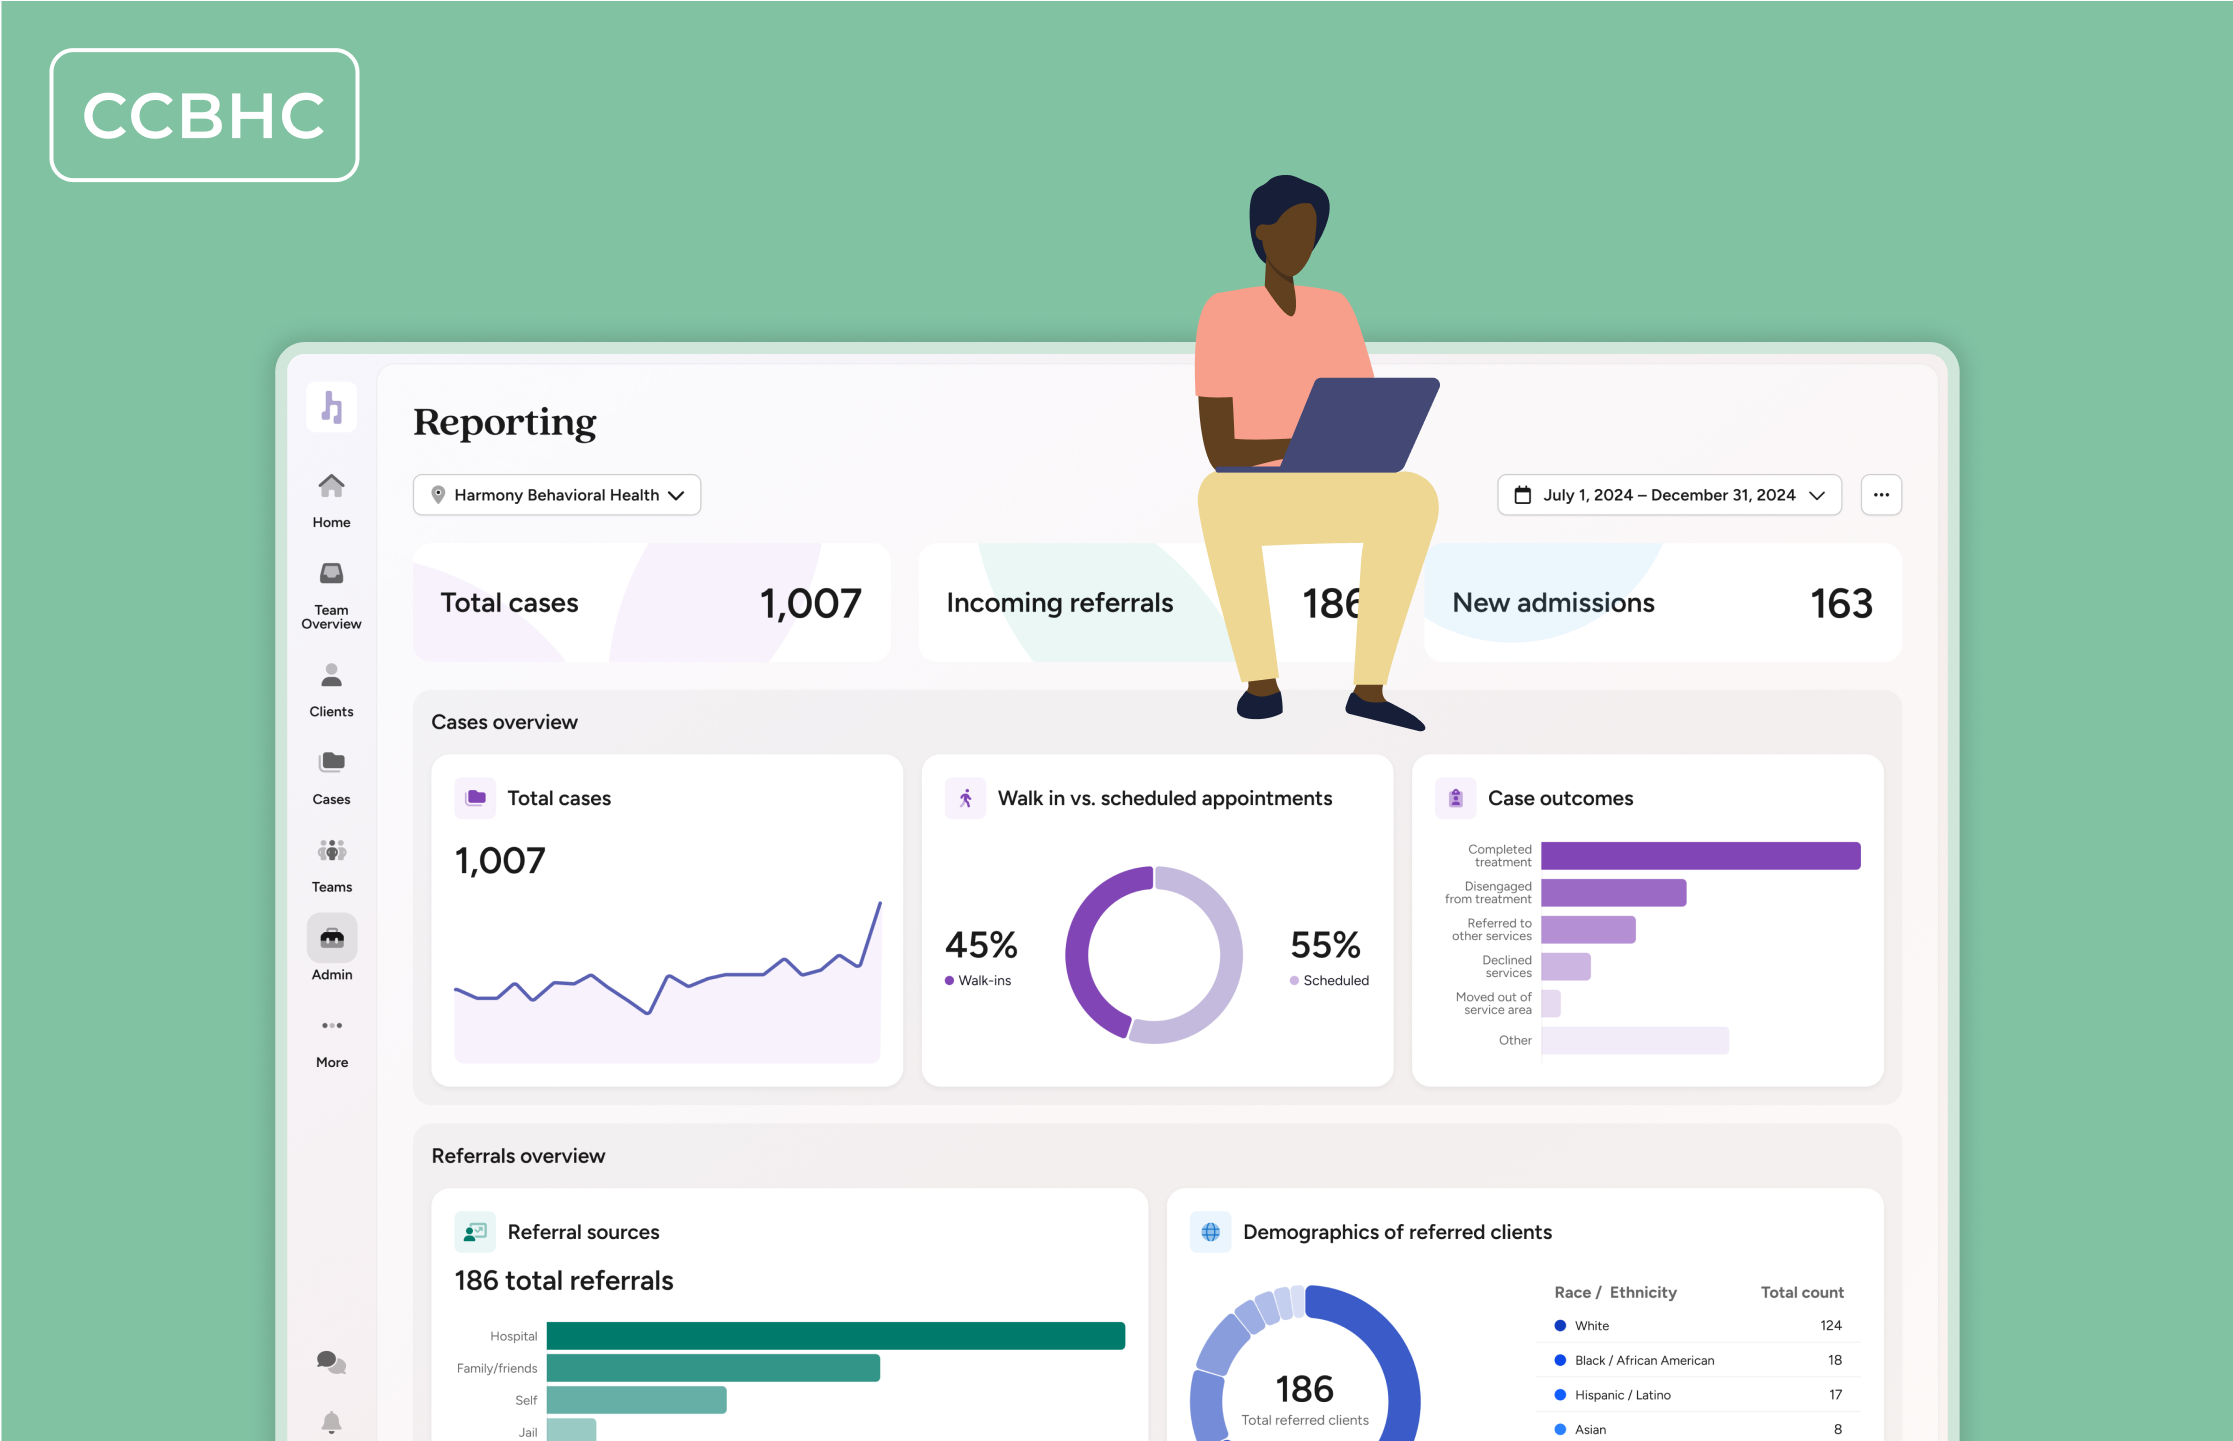Screen dimensions: 2233x1441
Task: Click the calendar icon in date range
Action: click(x=1523, y=495)
